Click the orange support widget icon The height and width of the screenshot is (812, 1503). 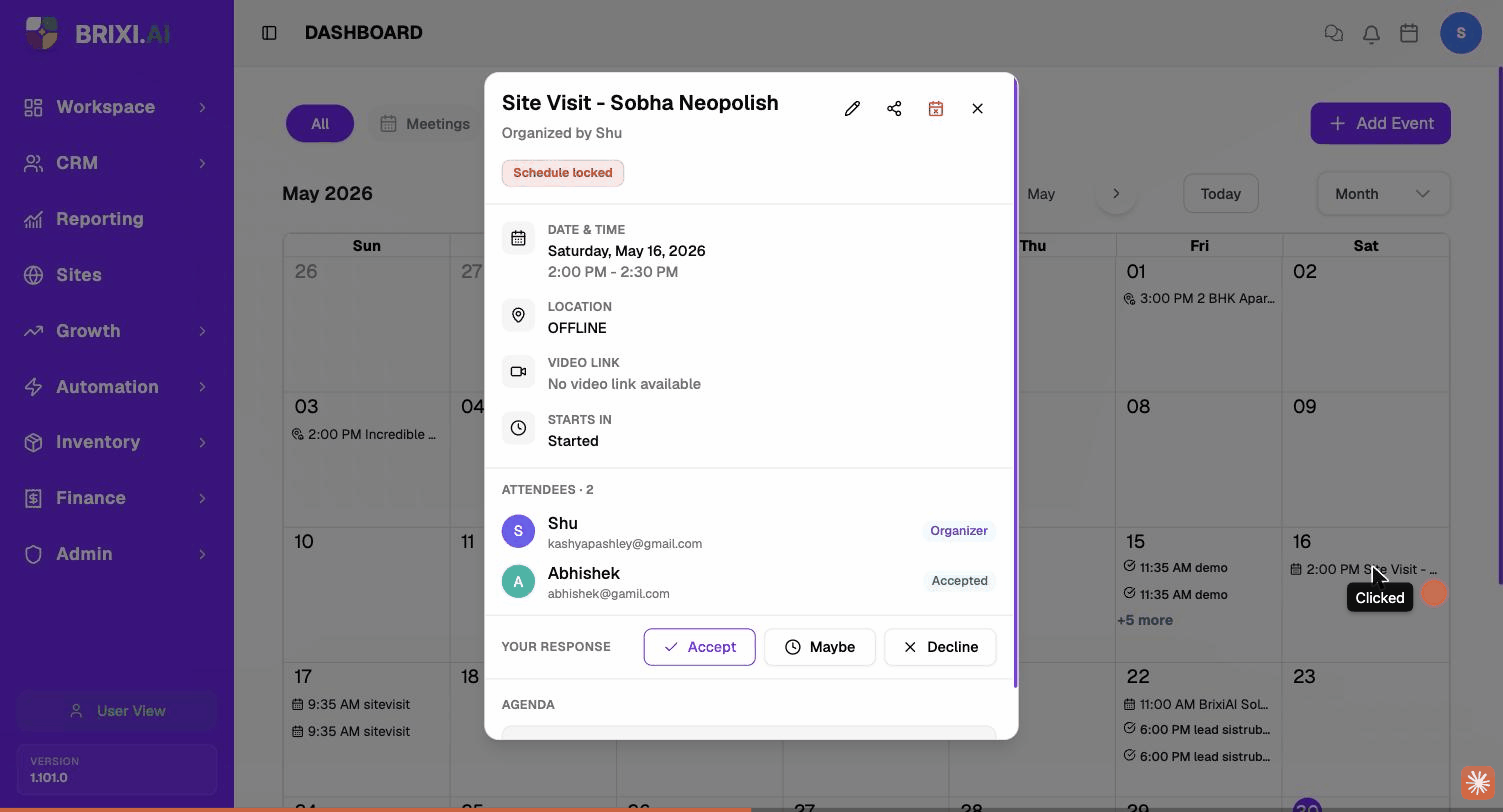pos(1478,782)
